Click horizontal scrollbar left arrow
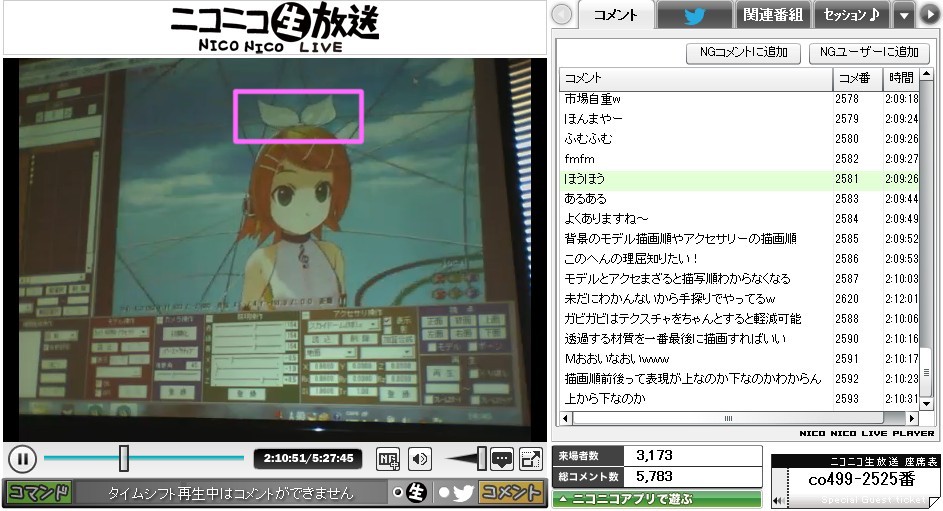The height and width of the screenshot is (511, 943). coord(565,418)
